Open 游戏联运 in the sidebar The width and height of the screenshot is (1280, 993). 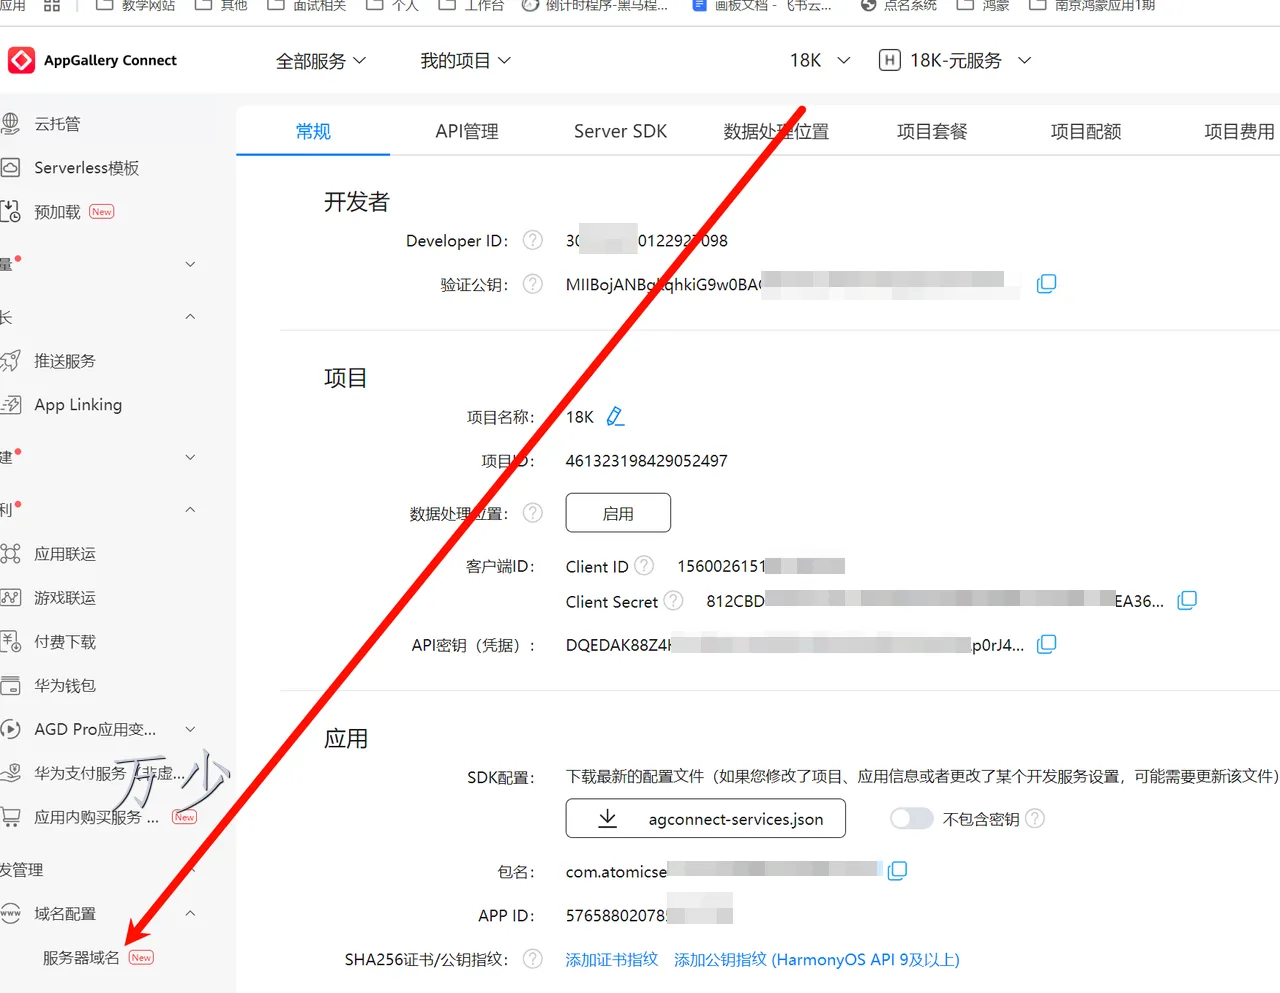(x=65, y=598)
